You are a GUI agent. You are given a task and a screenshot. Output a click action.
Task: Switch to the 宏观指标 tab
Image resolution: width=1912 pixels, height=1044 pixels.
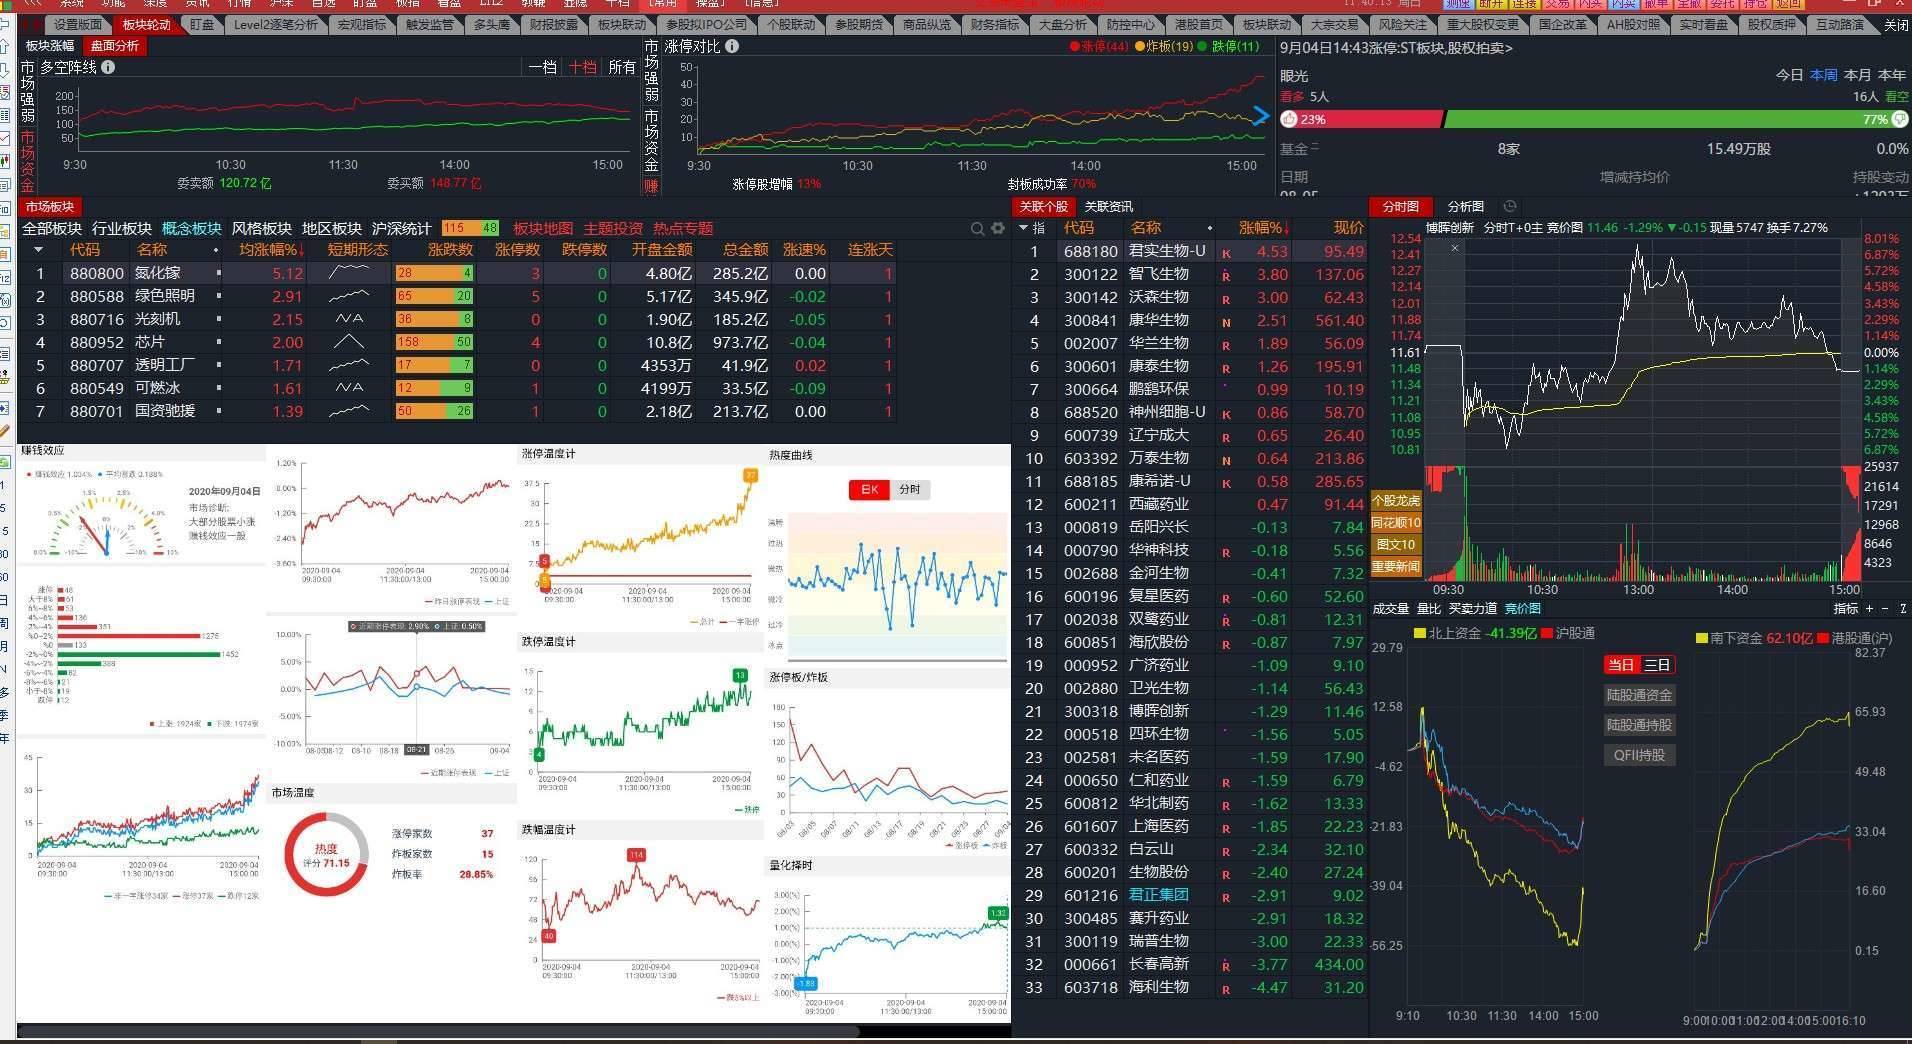point(361,25)
